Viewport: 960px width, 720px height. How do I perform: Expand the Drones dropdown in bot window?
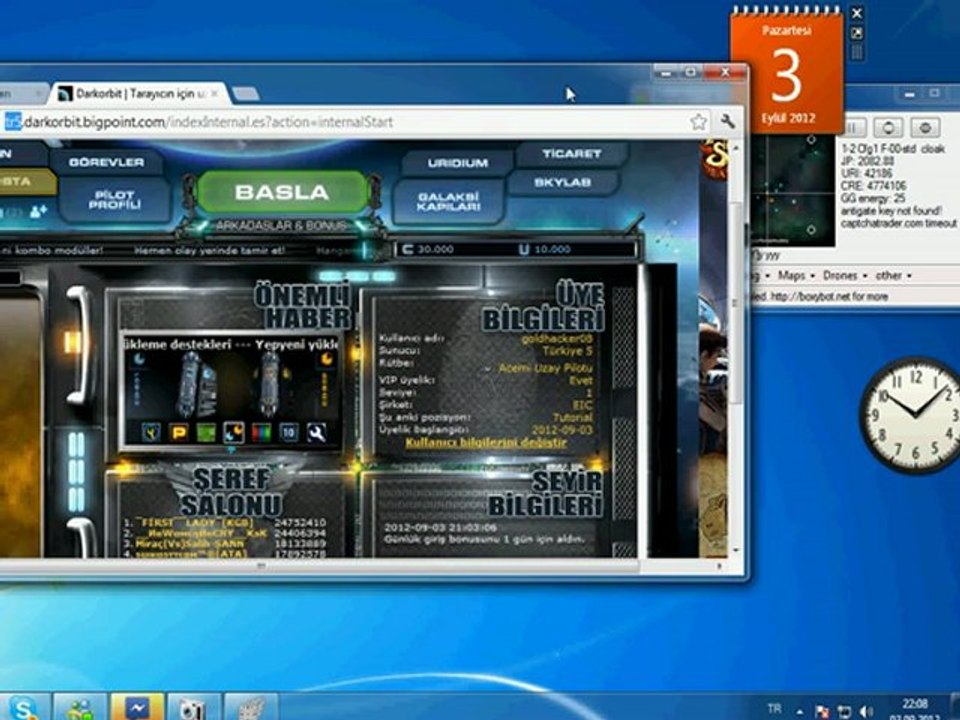(x=845, y=276)
